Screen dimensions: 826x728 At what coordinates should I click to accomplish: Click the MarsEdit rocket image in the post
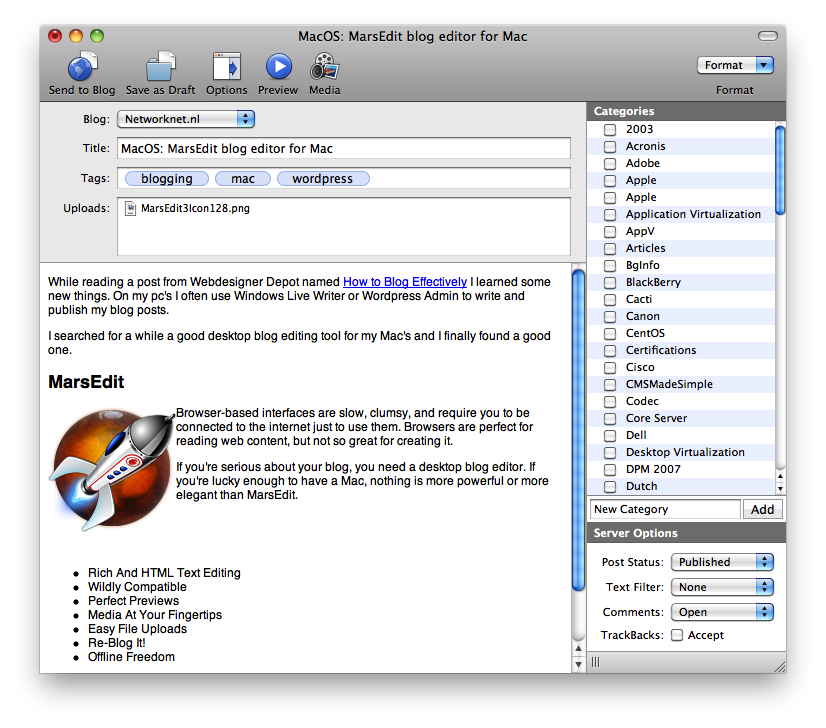(x=112, y=469)
